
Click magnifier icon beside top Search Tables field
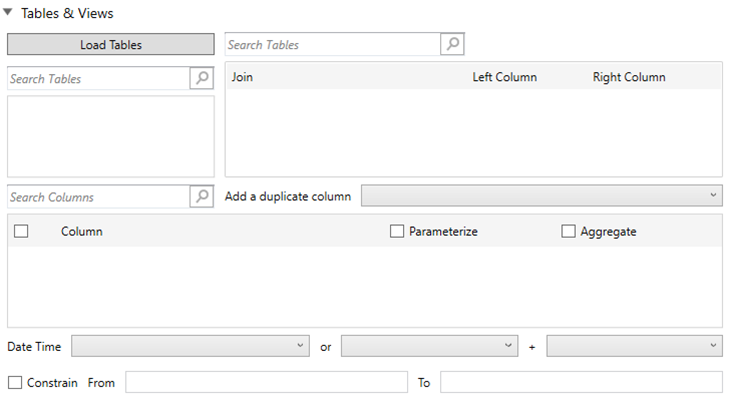[453, 45]
